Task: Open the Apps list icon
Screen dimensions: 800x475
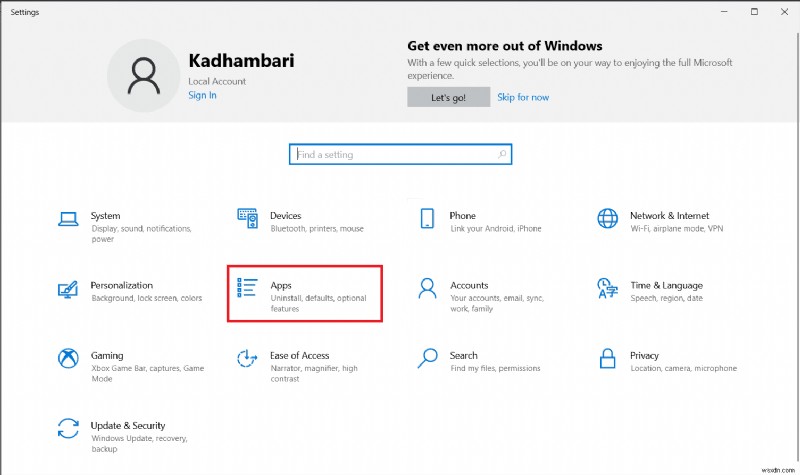Action: [x=247, y=289]
